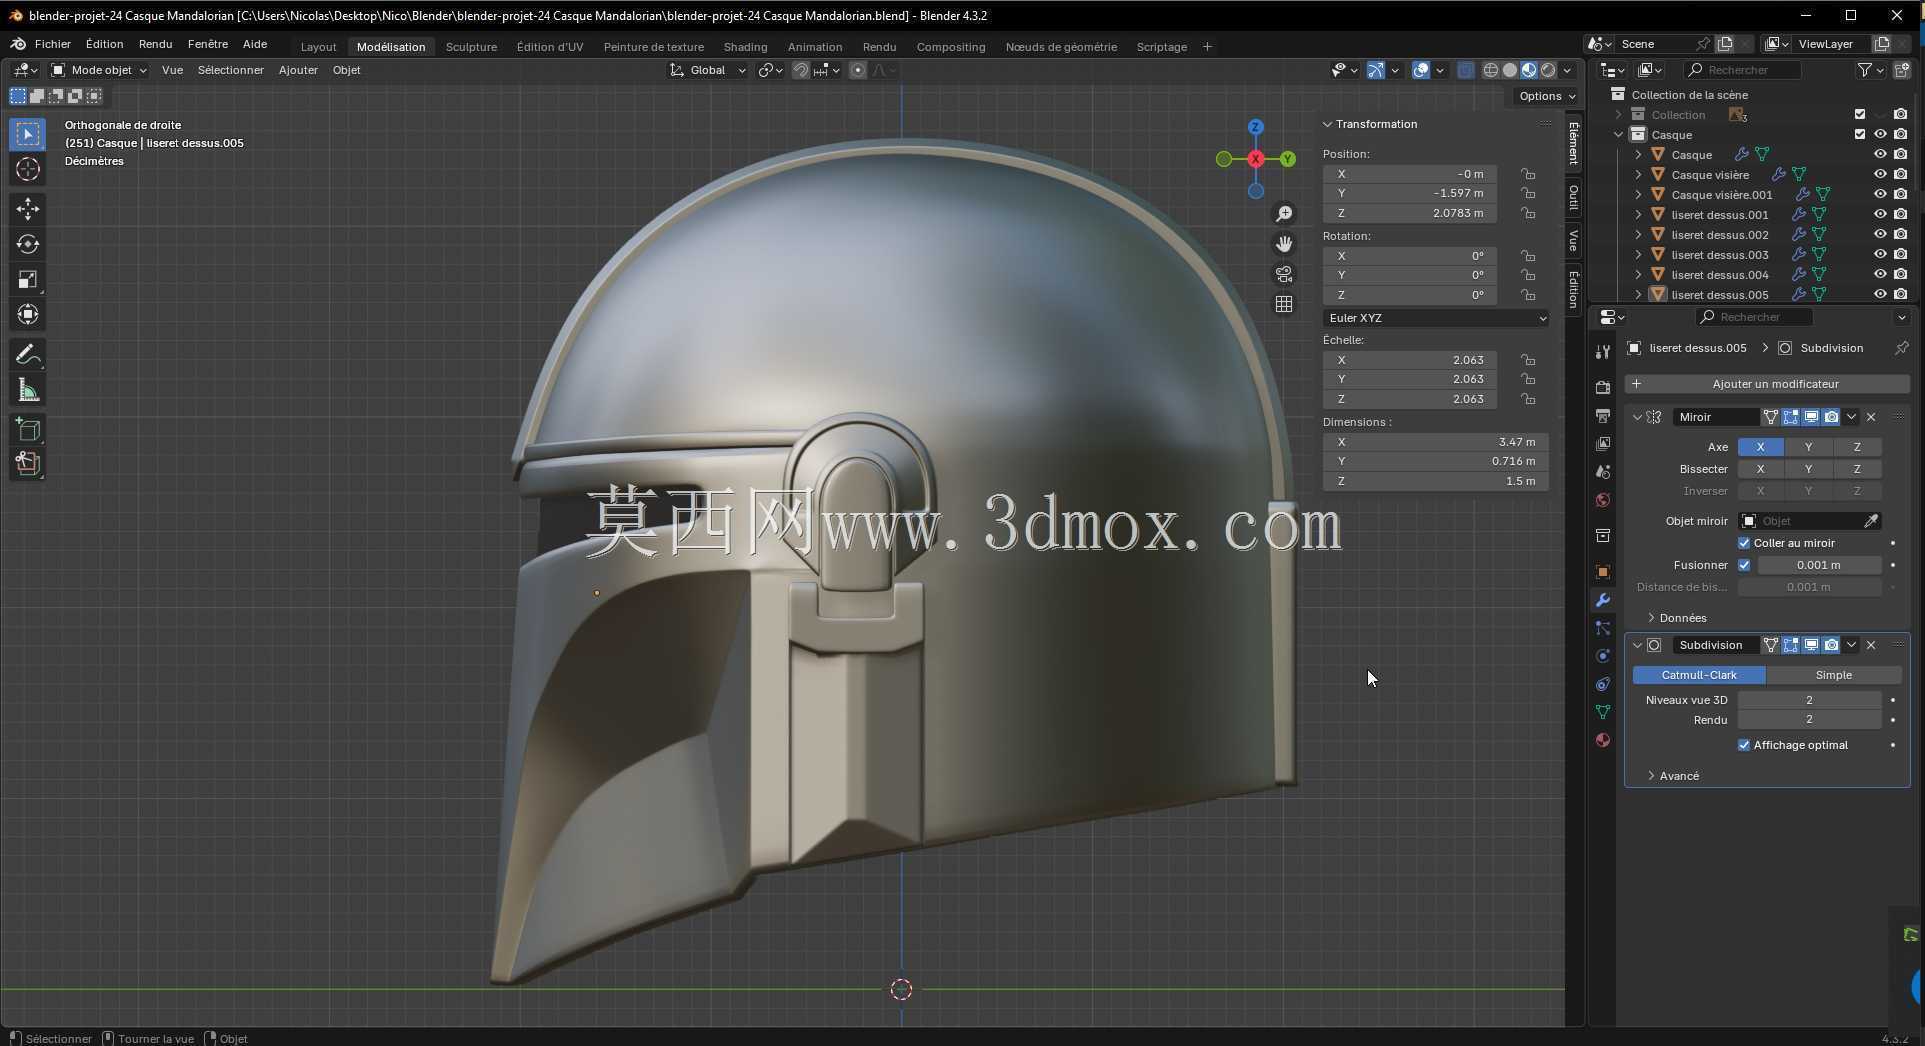This screenshot has height=1046, width=1925.
Task: Hide liseret dessus.003 in viewport
Action: pos(1880,255)
